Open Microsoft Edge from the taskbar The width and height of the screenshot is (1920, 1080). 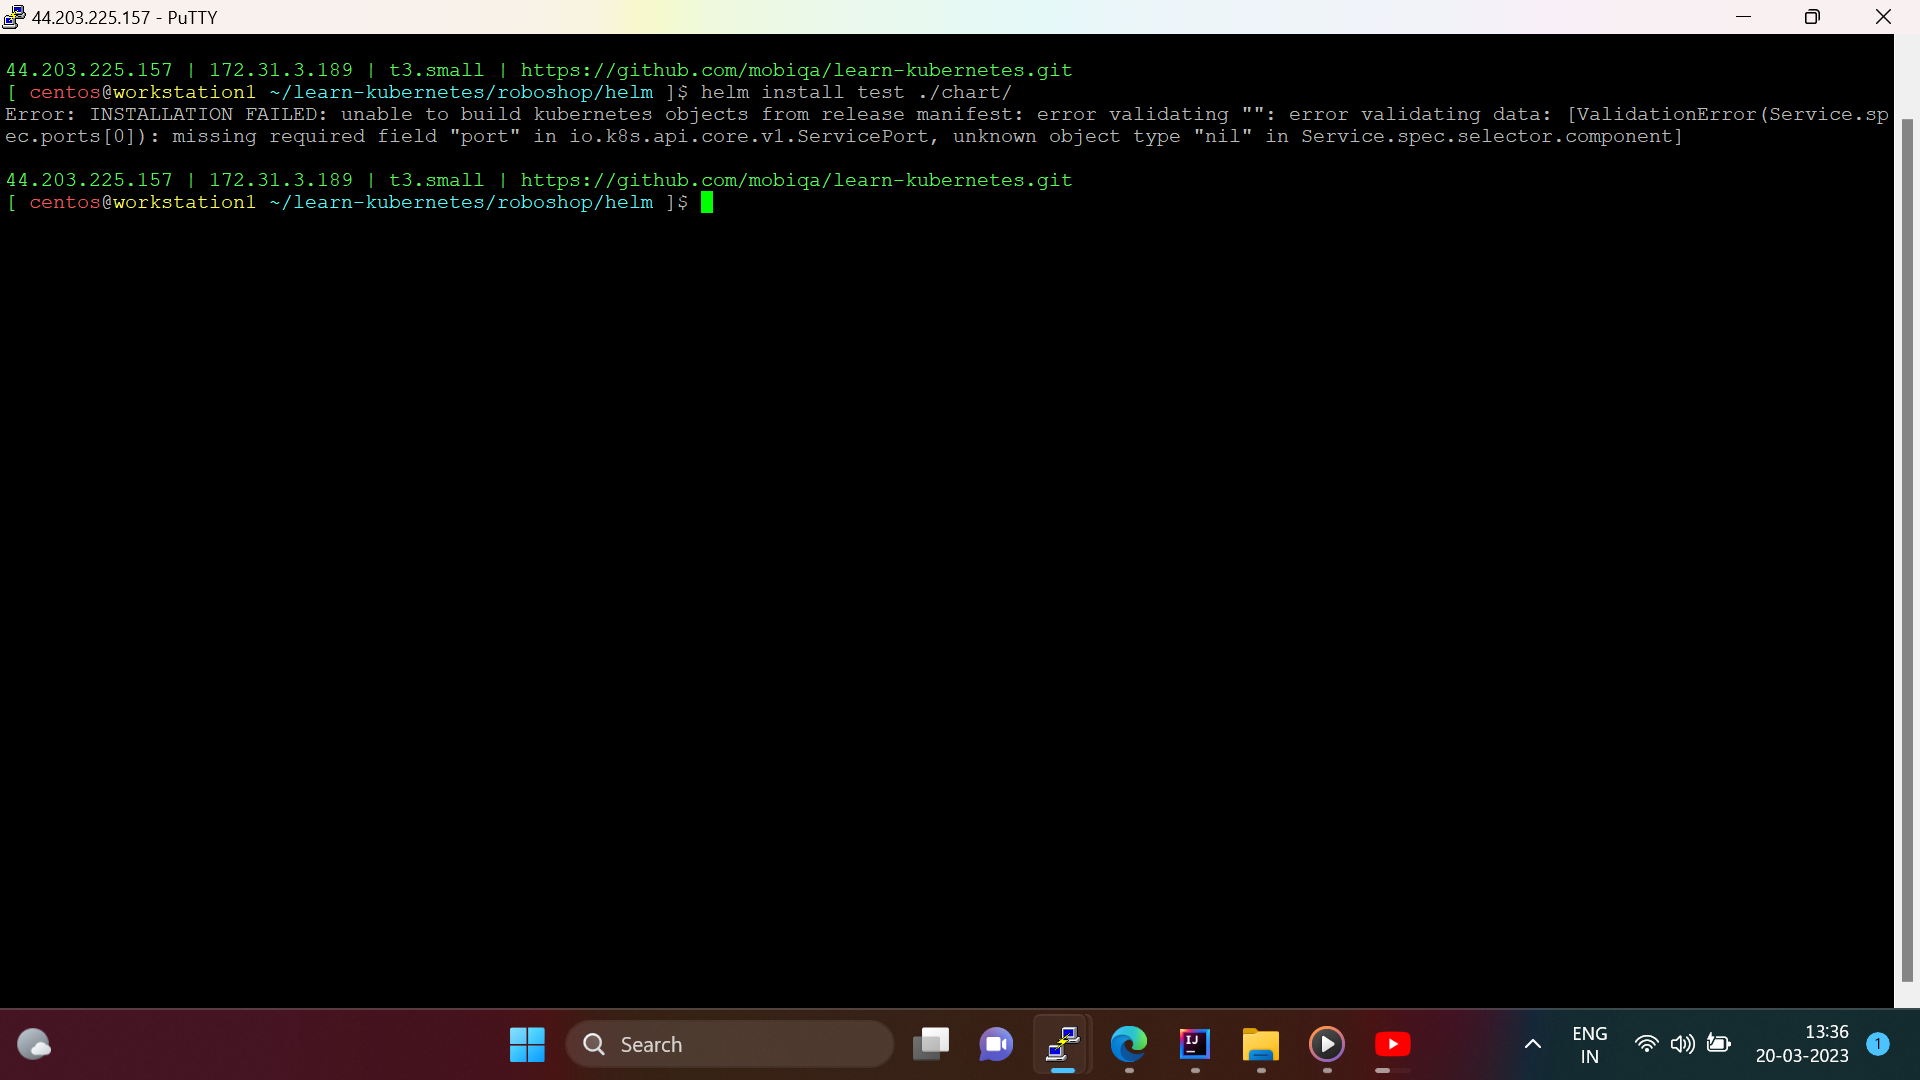1129,1044
